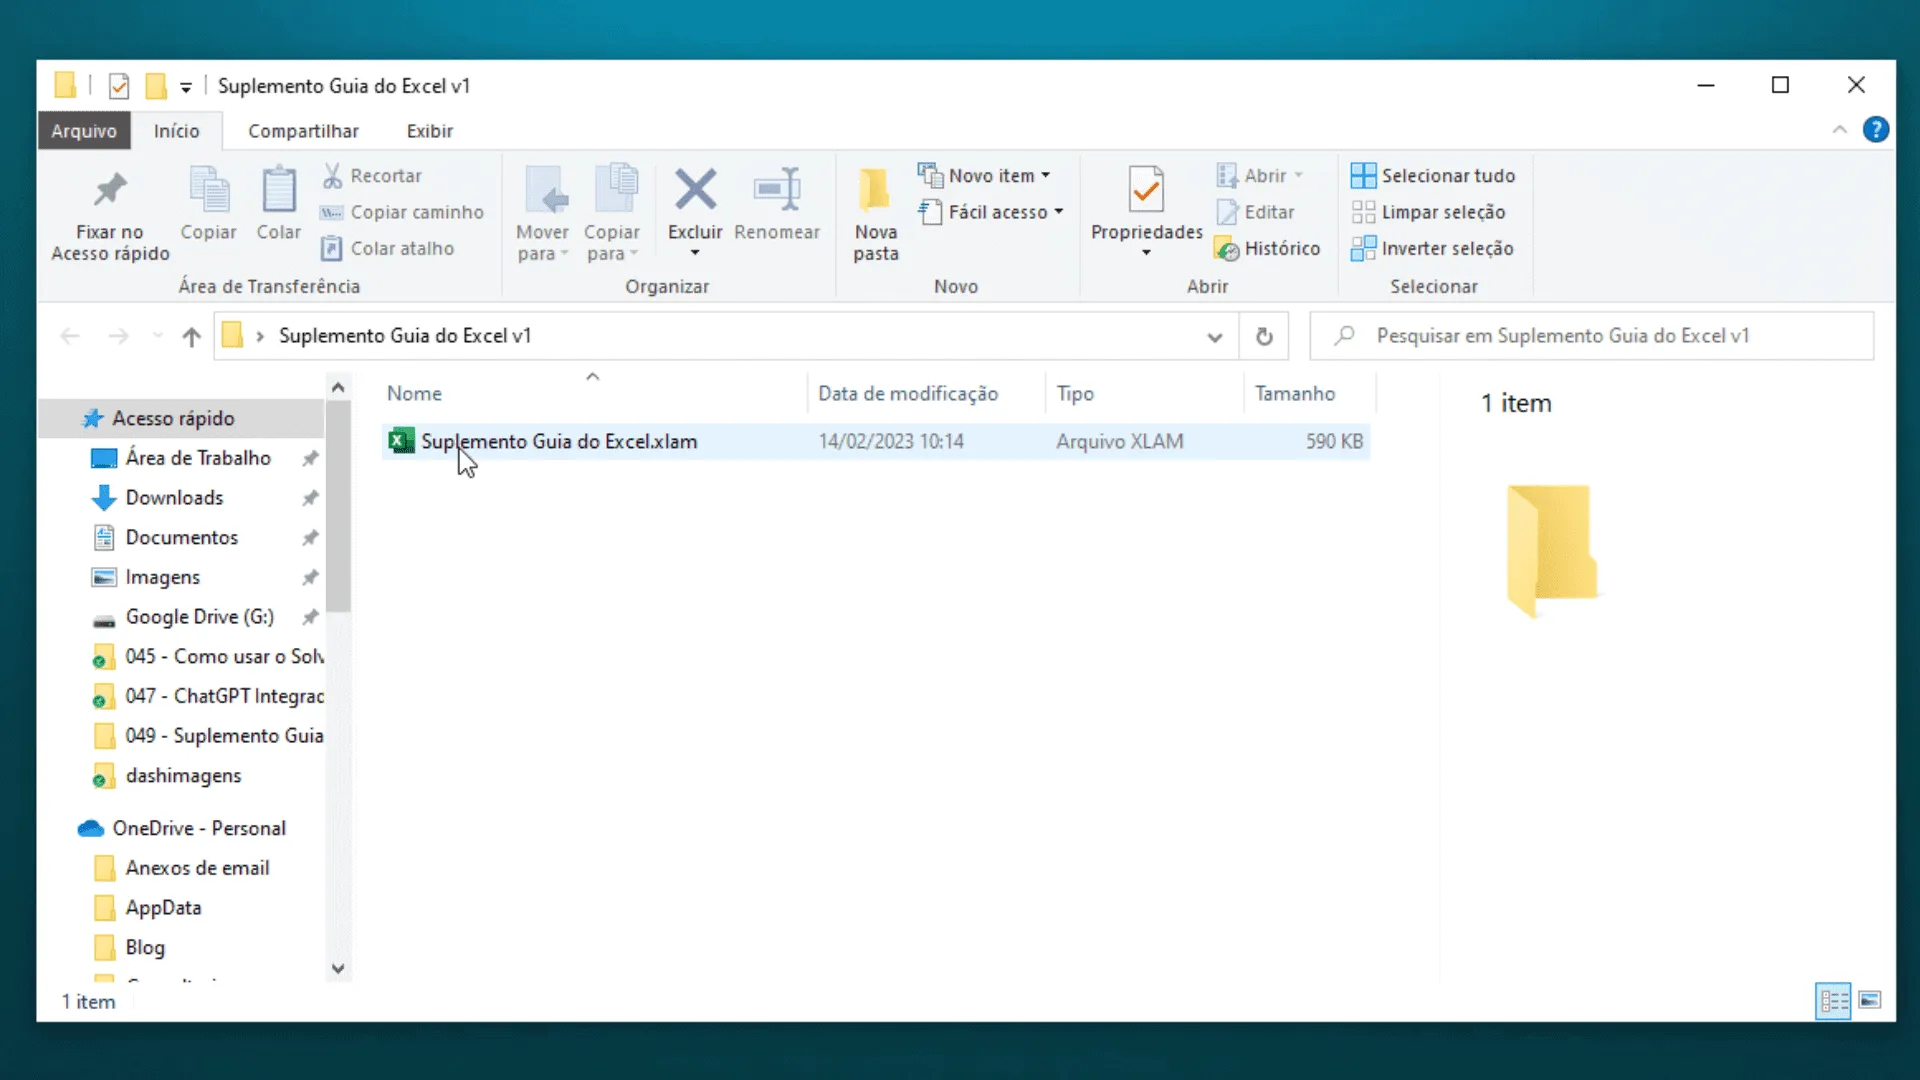Open the 047 - ChatGPT Integrac folder
This screenshot has height=1080, width=1920.
click(208, 696)
